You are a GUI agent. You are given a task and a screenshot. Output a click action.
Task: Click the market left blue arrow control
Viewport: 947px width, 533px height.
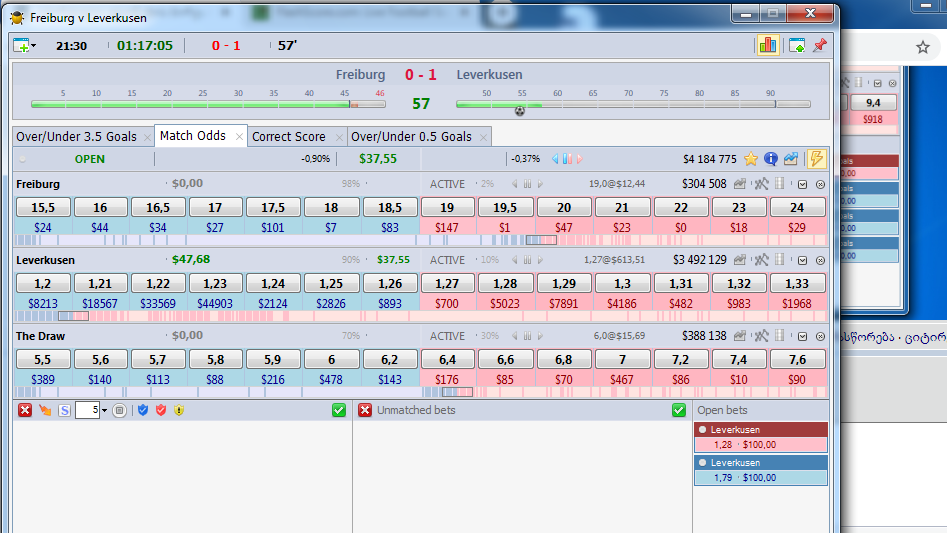coord(555,159)
